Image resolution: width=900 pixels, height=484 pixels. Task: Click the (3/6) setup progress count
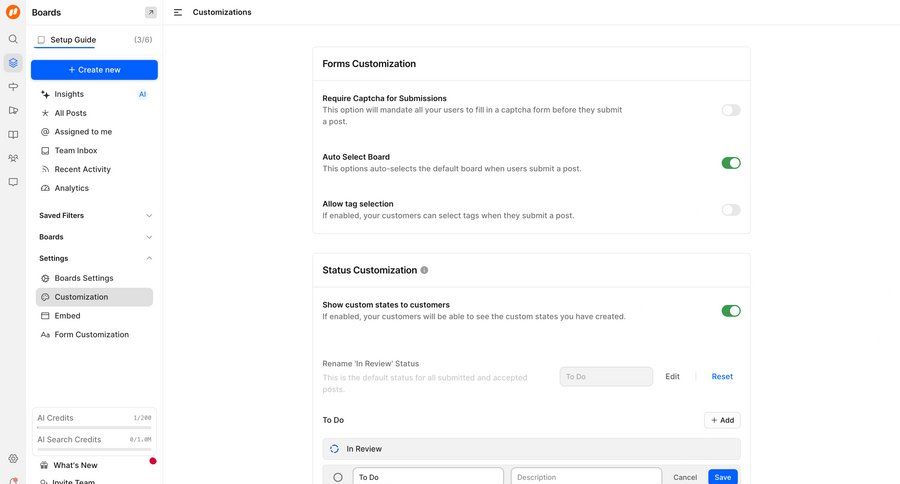(x=143, y=40)
